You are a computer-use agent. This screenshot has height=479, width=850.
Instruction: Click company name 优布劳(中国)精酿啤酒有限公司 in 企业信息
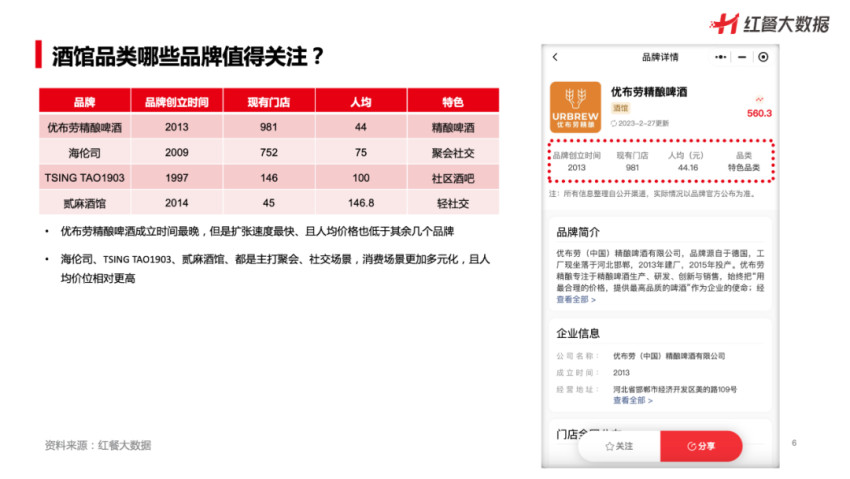pyautogui.click(x=669, y=356)
